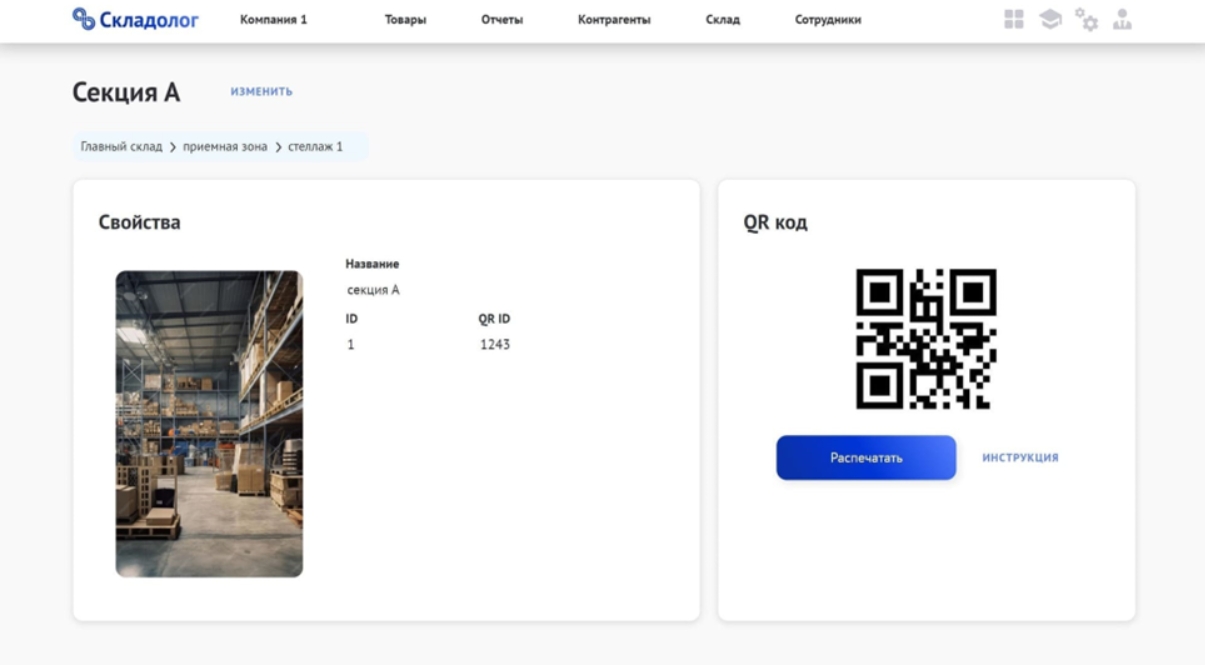
Task: Navigate to приемная зона breadcrumb
Action: 225,147
